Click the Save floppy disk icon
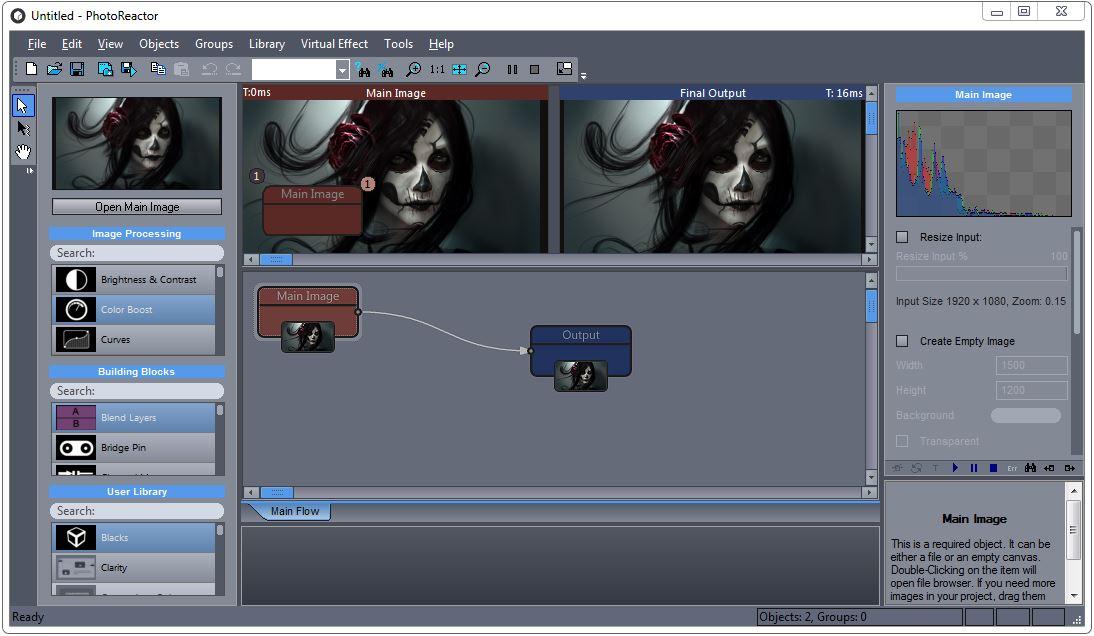Screen dimensions: 1094x636 pyautogui.click(x=77, y=69)
